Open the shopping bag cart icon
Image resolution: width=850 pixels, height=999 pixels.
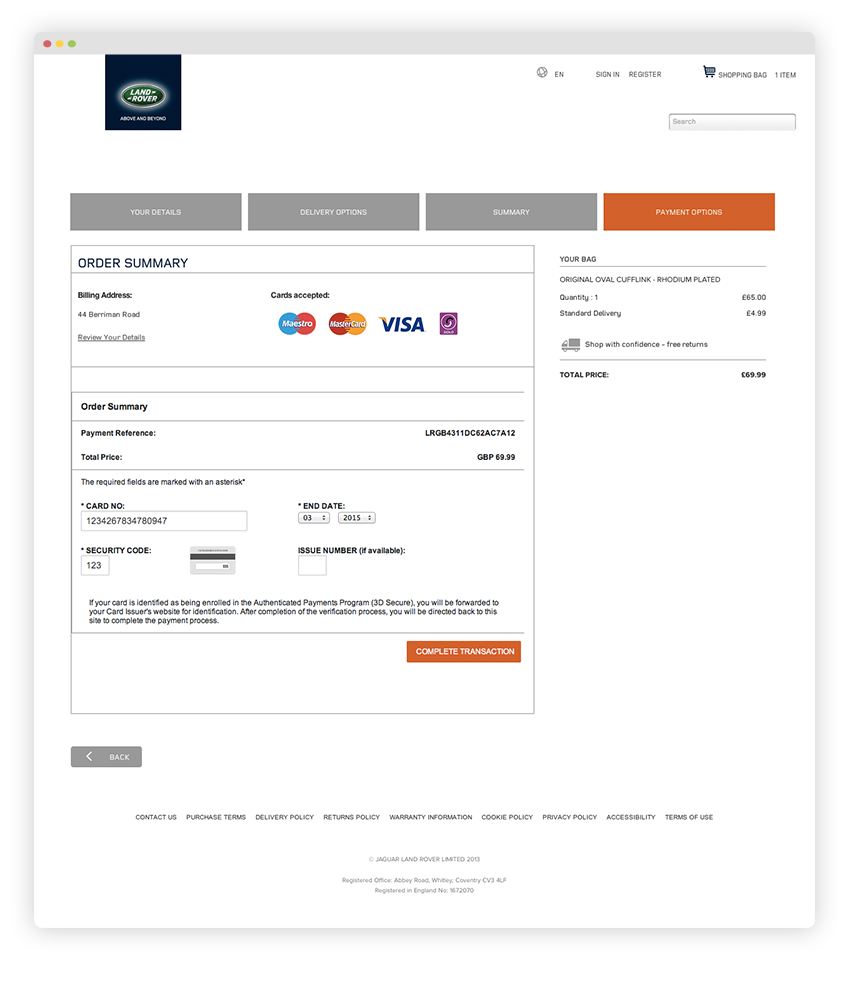point(709,71)
